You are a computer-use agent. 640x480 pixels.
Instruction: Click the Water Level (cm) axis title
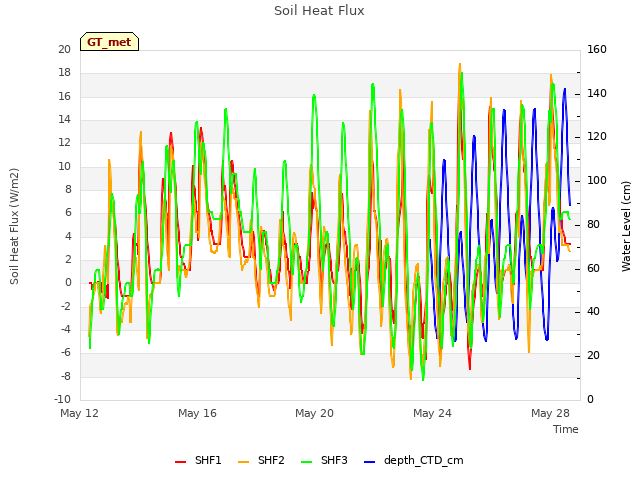tap(625, 227)
